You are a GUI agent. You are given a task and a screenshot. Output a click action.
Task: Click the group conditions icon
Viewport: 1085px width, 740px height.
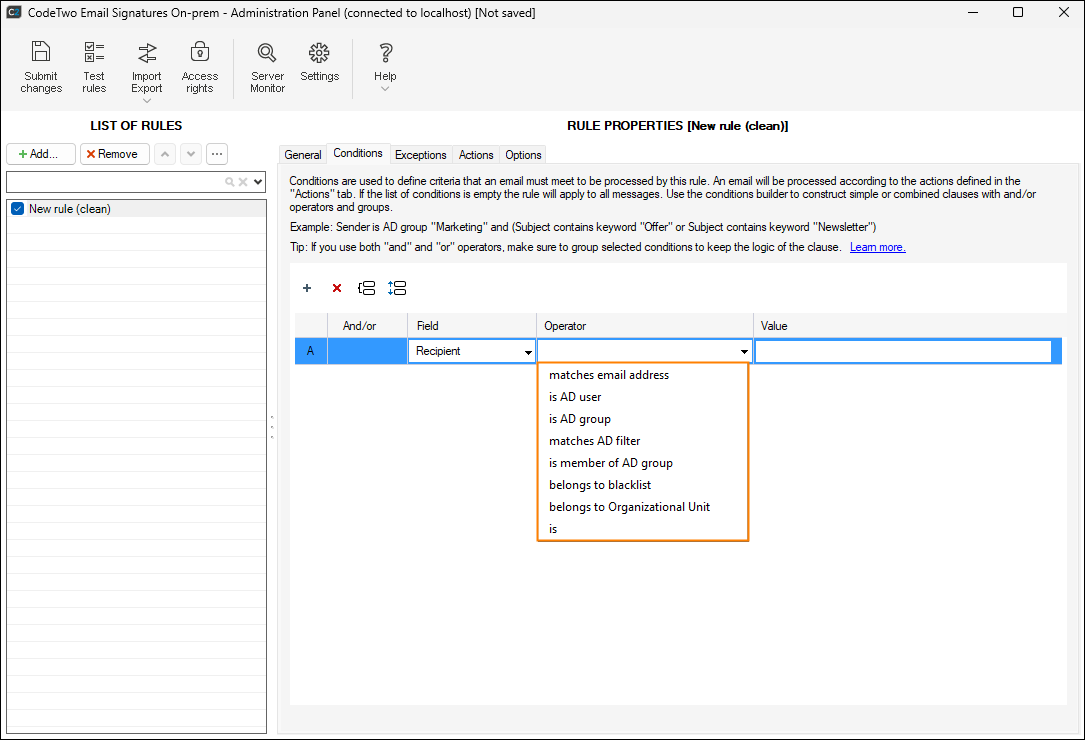pos(367,288)
